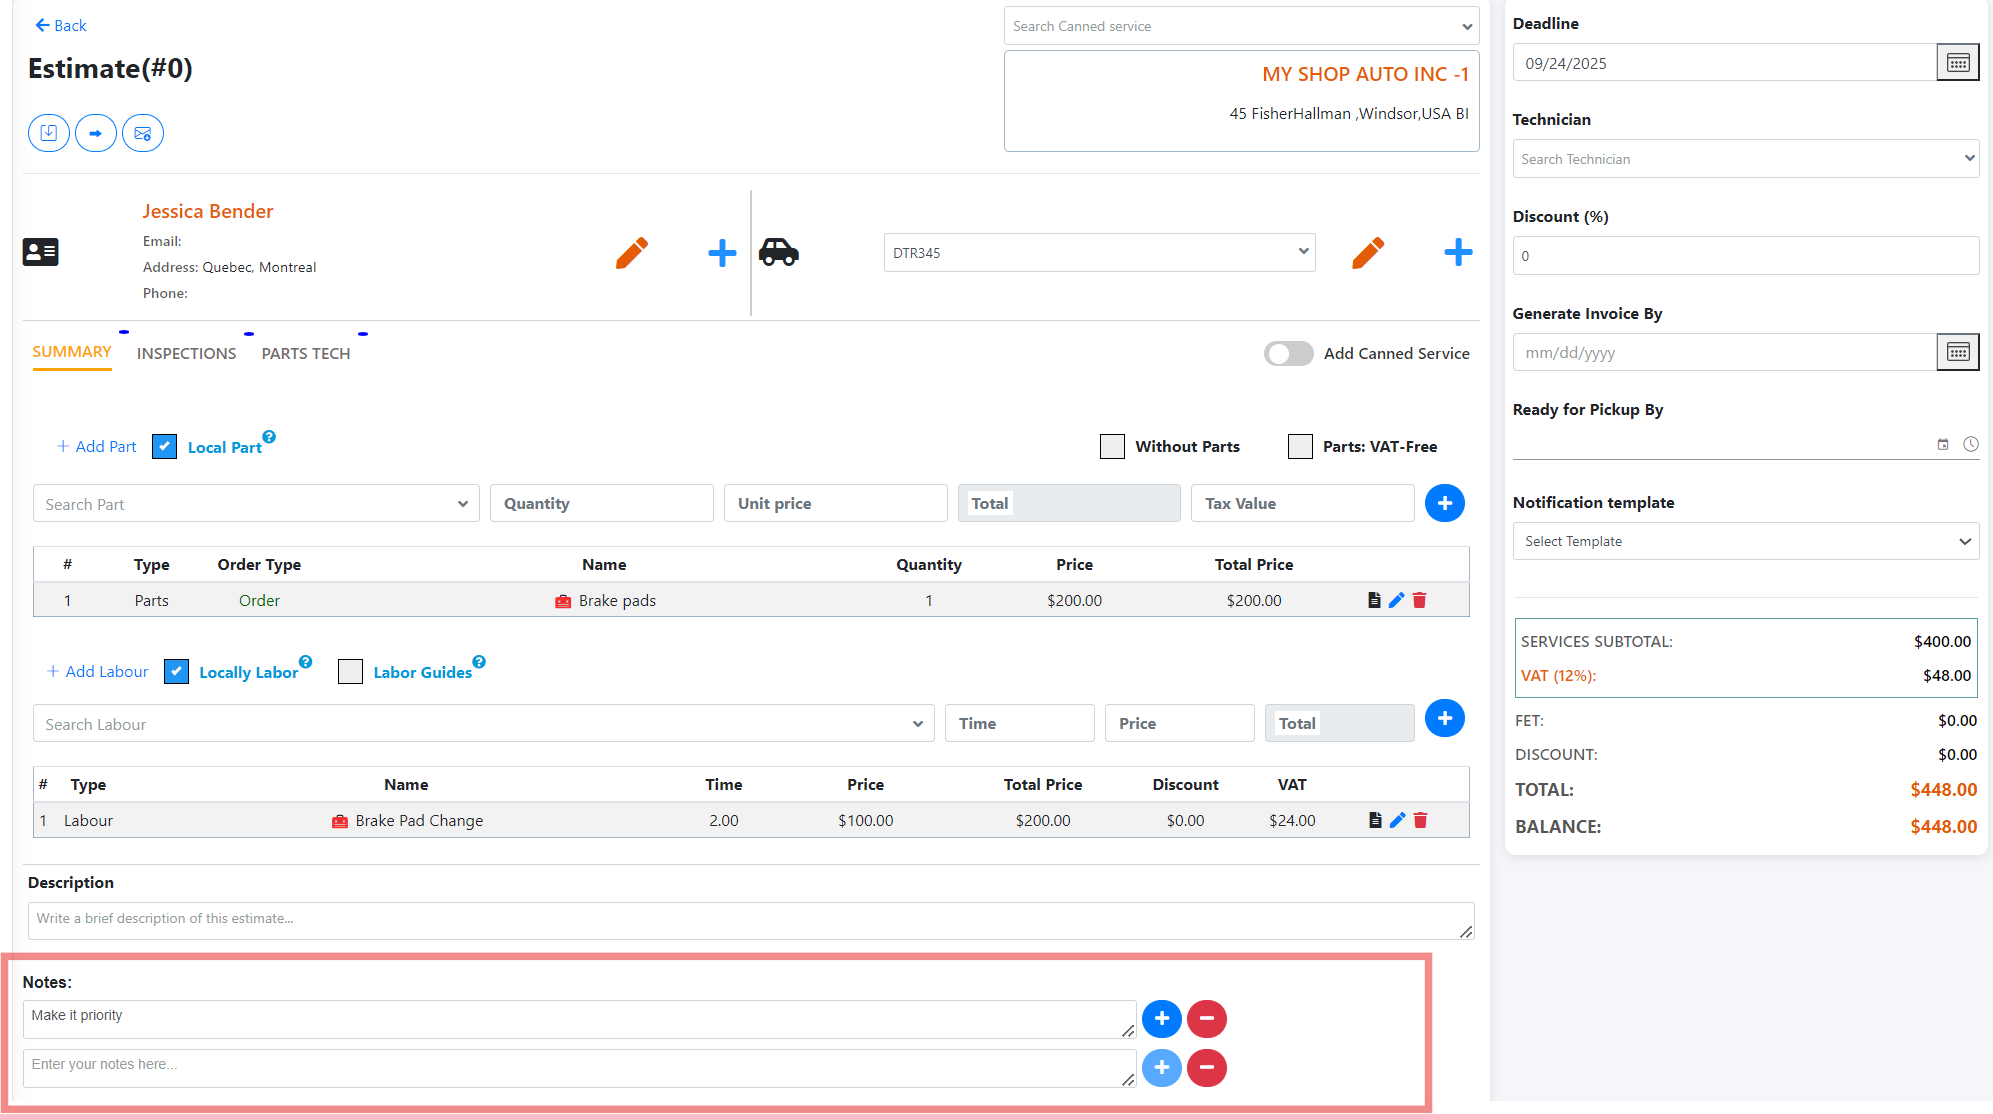Screen dimensions: 1993x1114
Task: Add new vehicle with the plus icon
Action: pos(1458,252)
